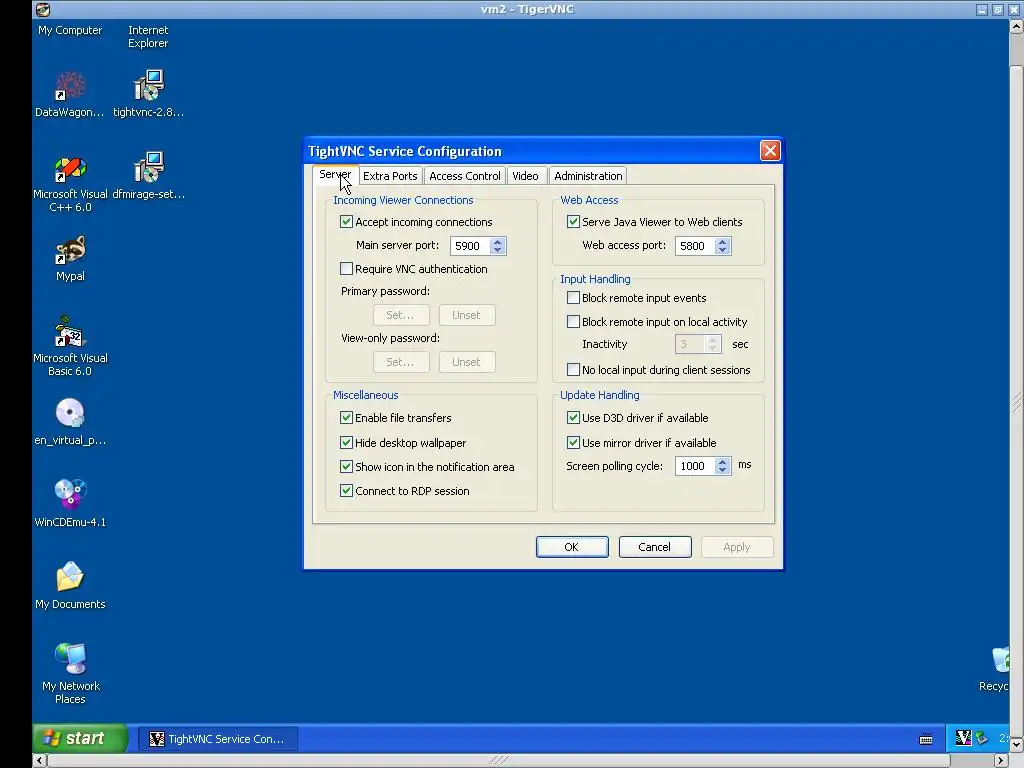Open Internet Explorer desktop shortcut
This screenshot has height=768, width=1024.
pyautogui.click(x=148, y=37)
